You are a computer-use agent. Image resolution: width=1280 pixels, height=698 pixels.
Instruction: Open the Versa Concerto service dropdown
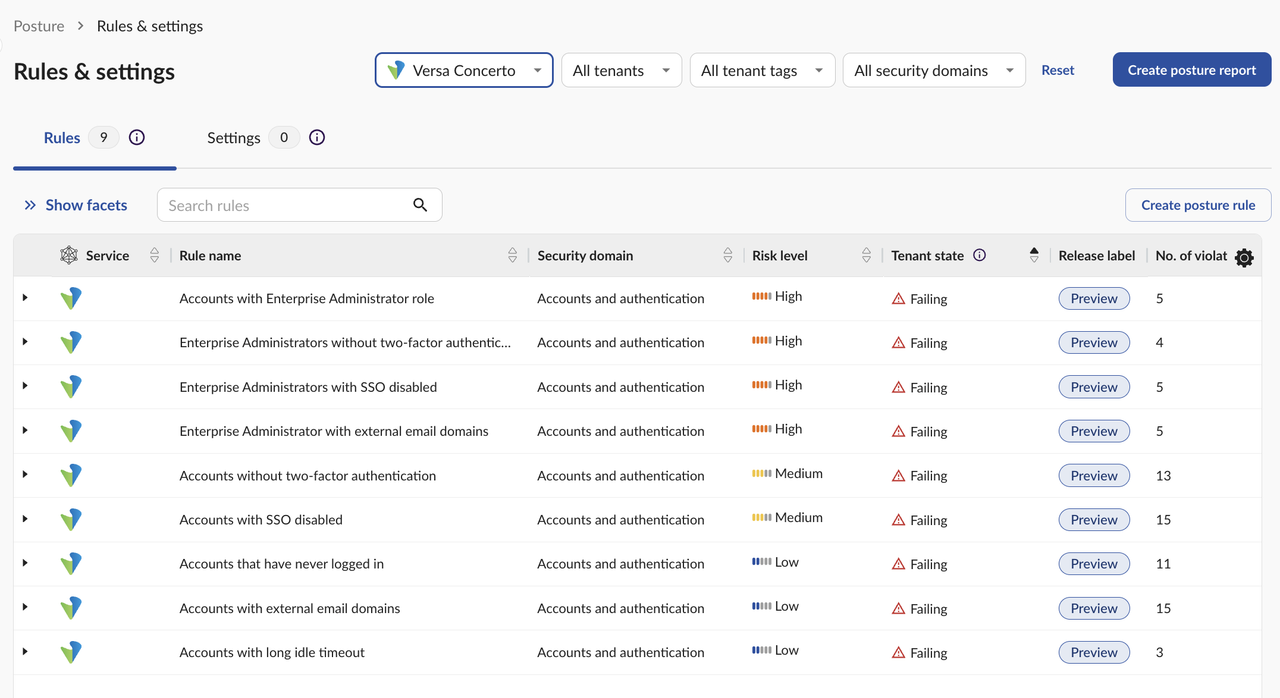[464, 71]
